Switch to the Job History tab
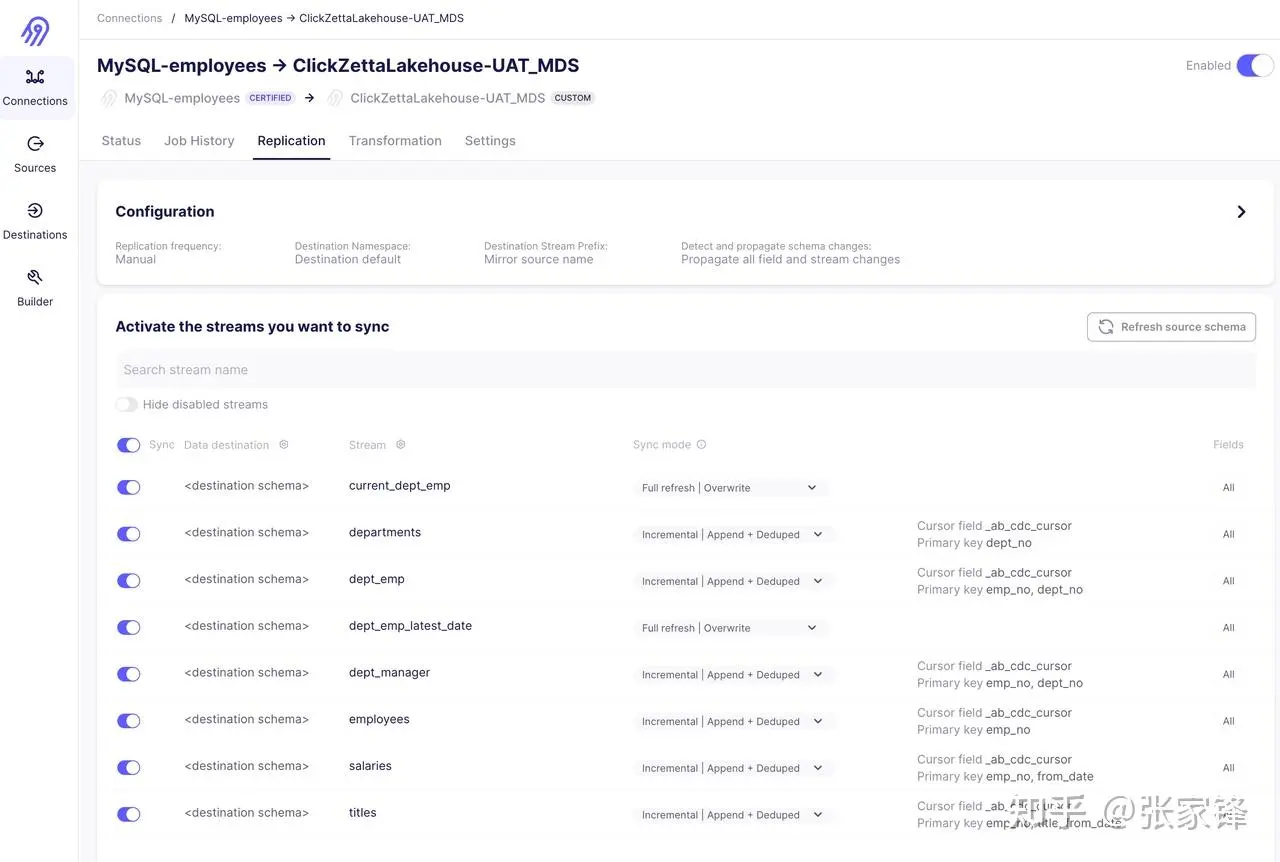 point(199,141)
